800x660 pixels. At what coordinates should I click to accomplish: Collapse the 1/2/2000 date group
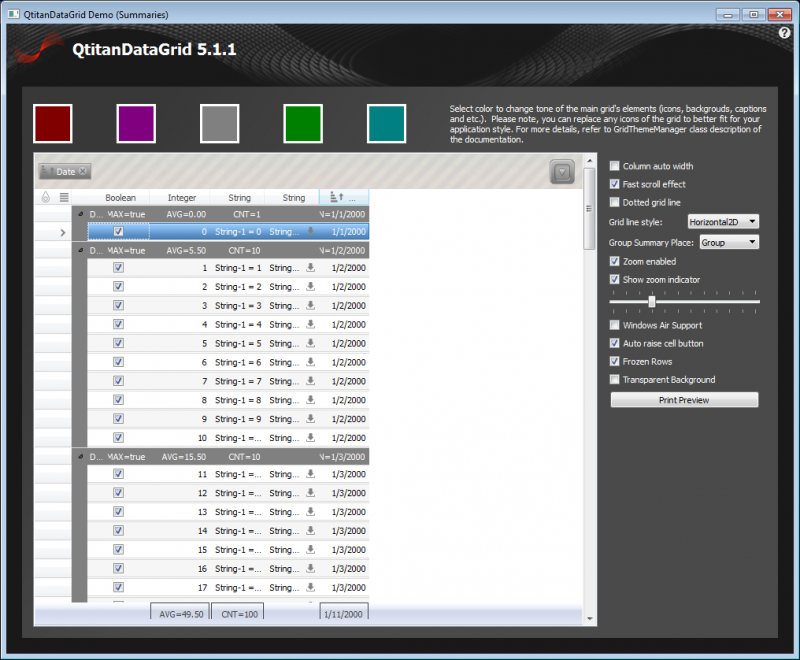[80, 251]
